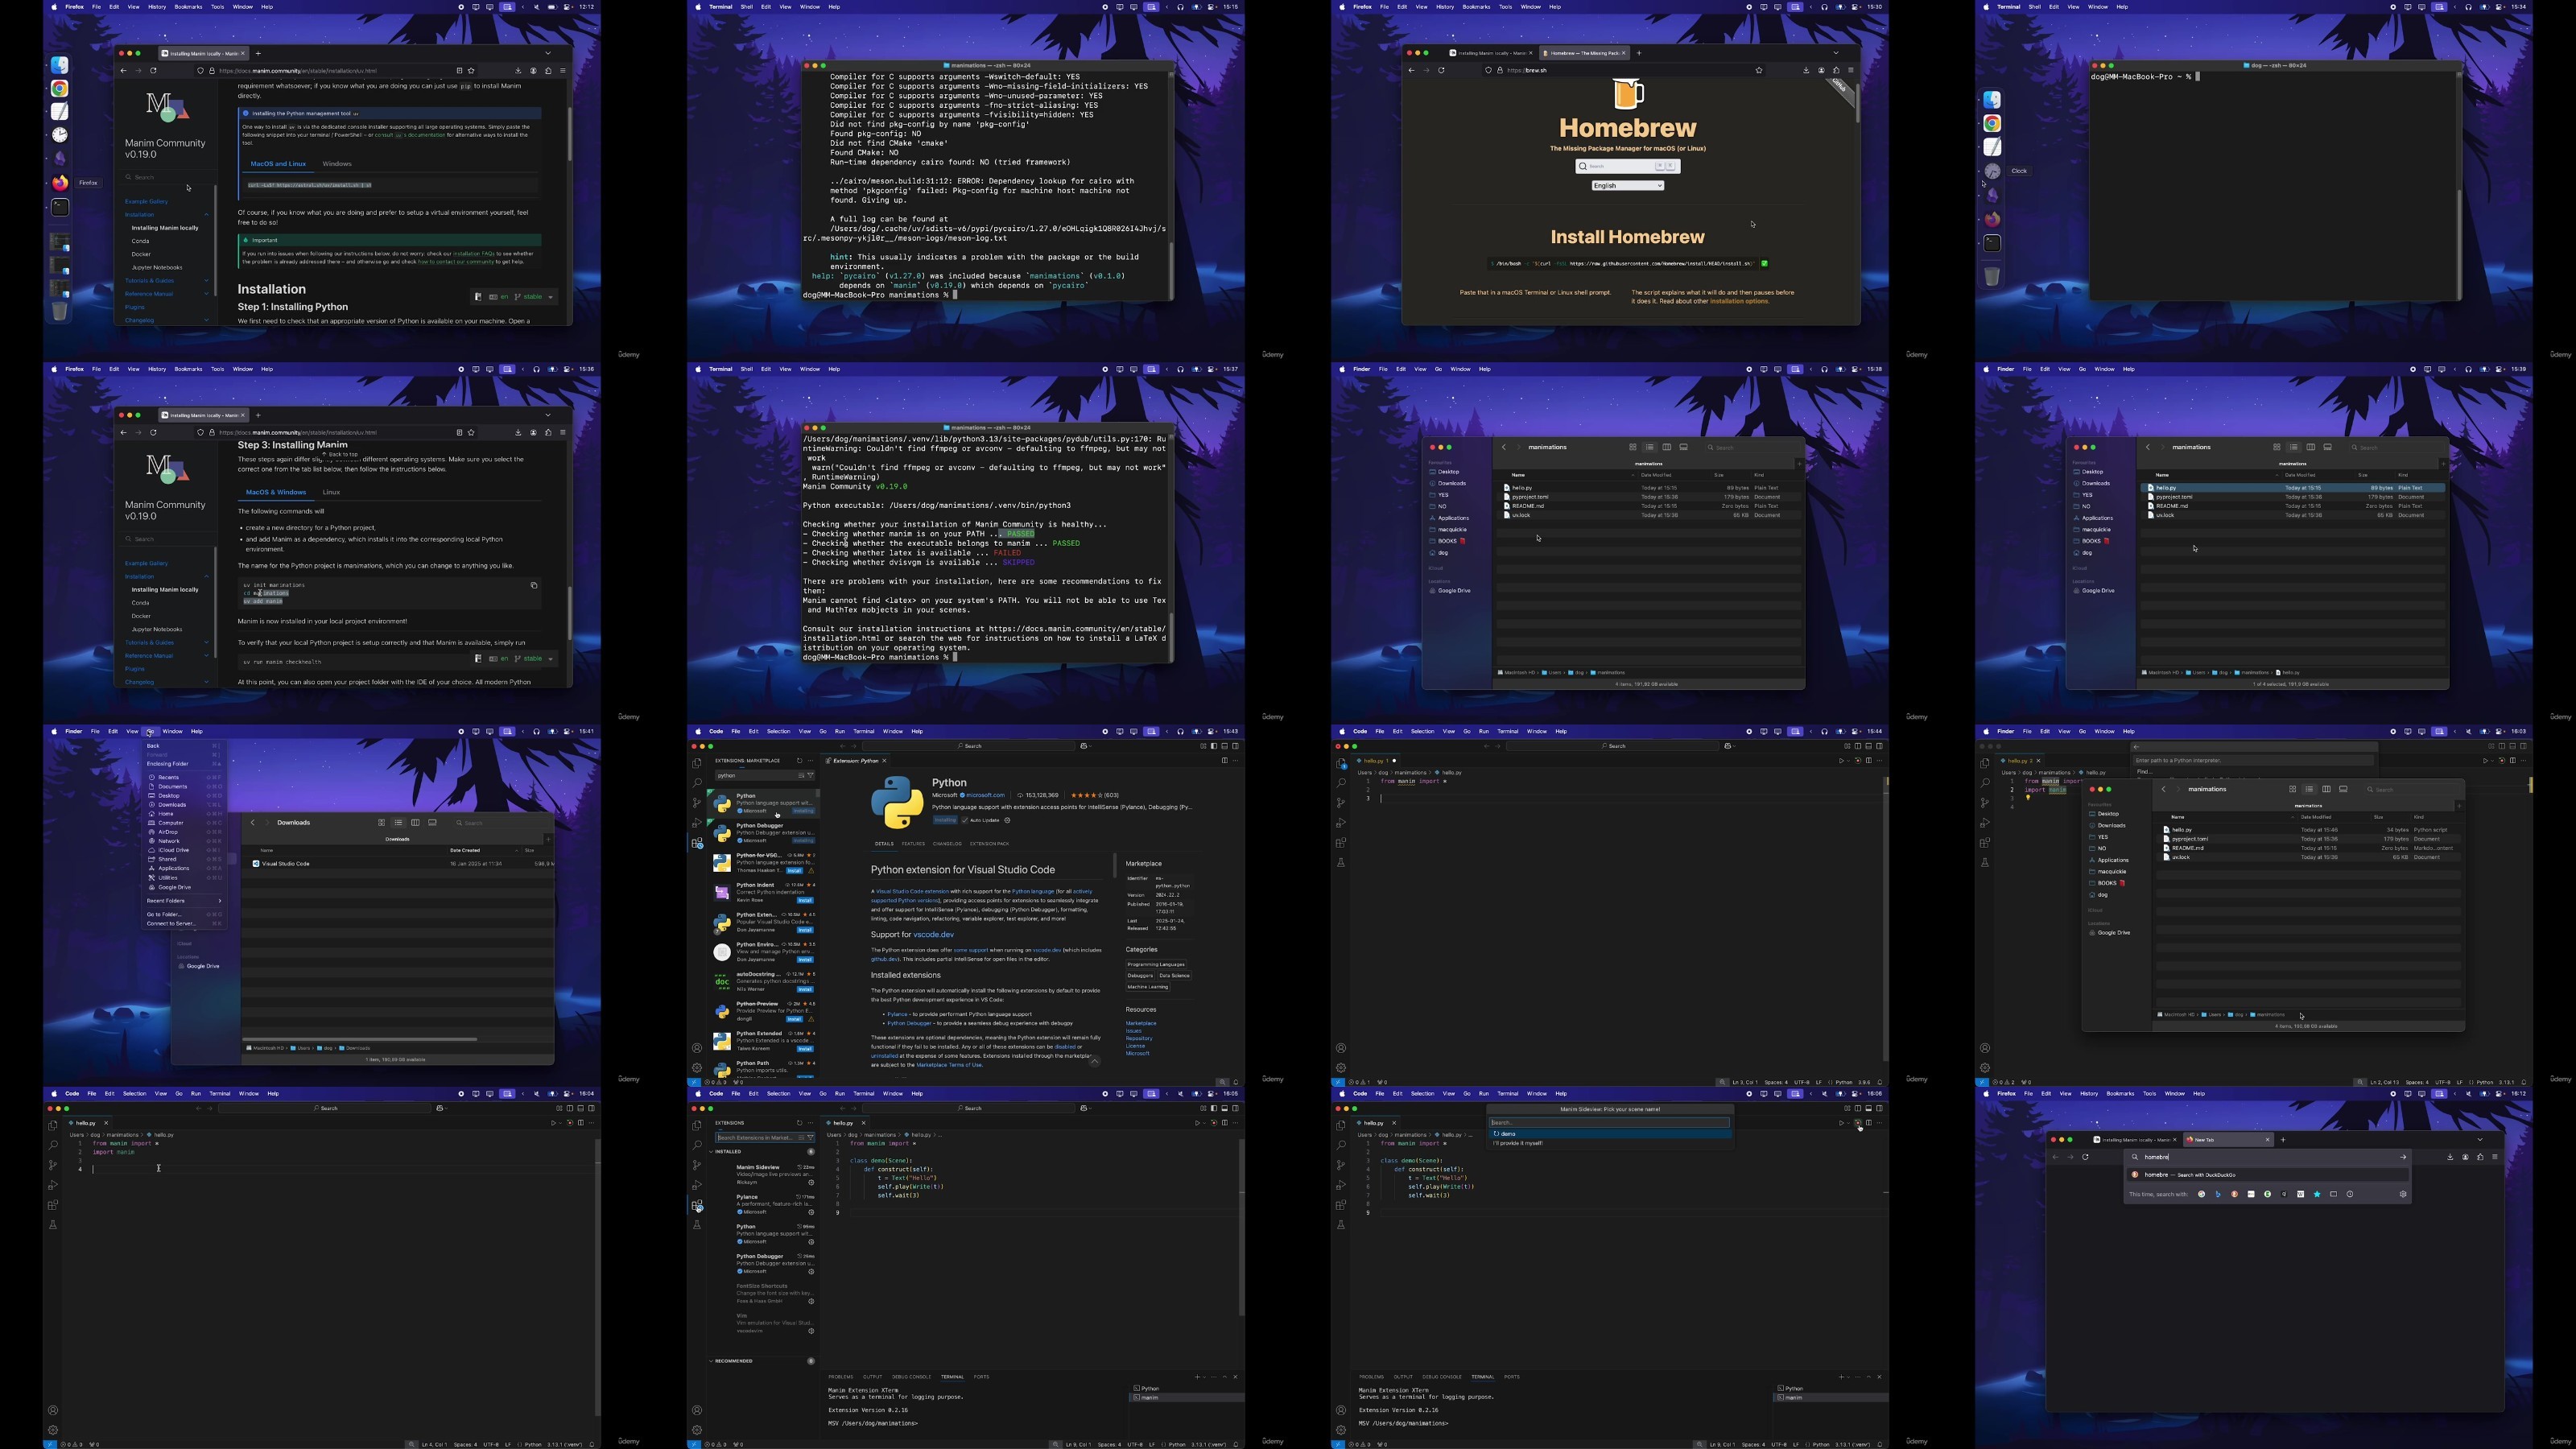Click the dock icon showing the Clock tooltip
Viewport: 2576px width, 1449px height.
[x=1993, y=171]
